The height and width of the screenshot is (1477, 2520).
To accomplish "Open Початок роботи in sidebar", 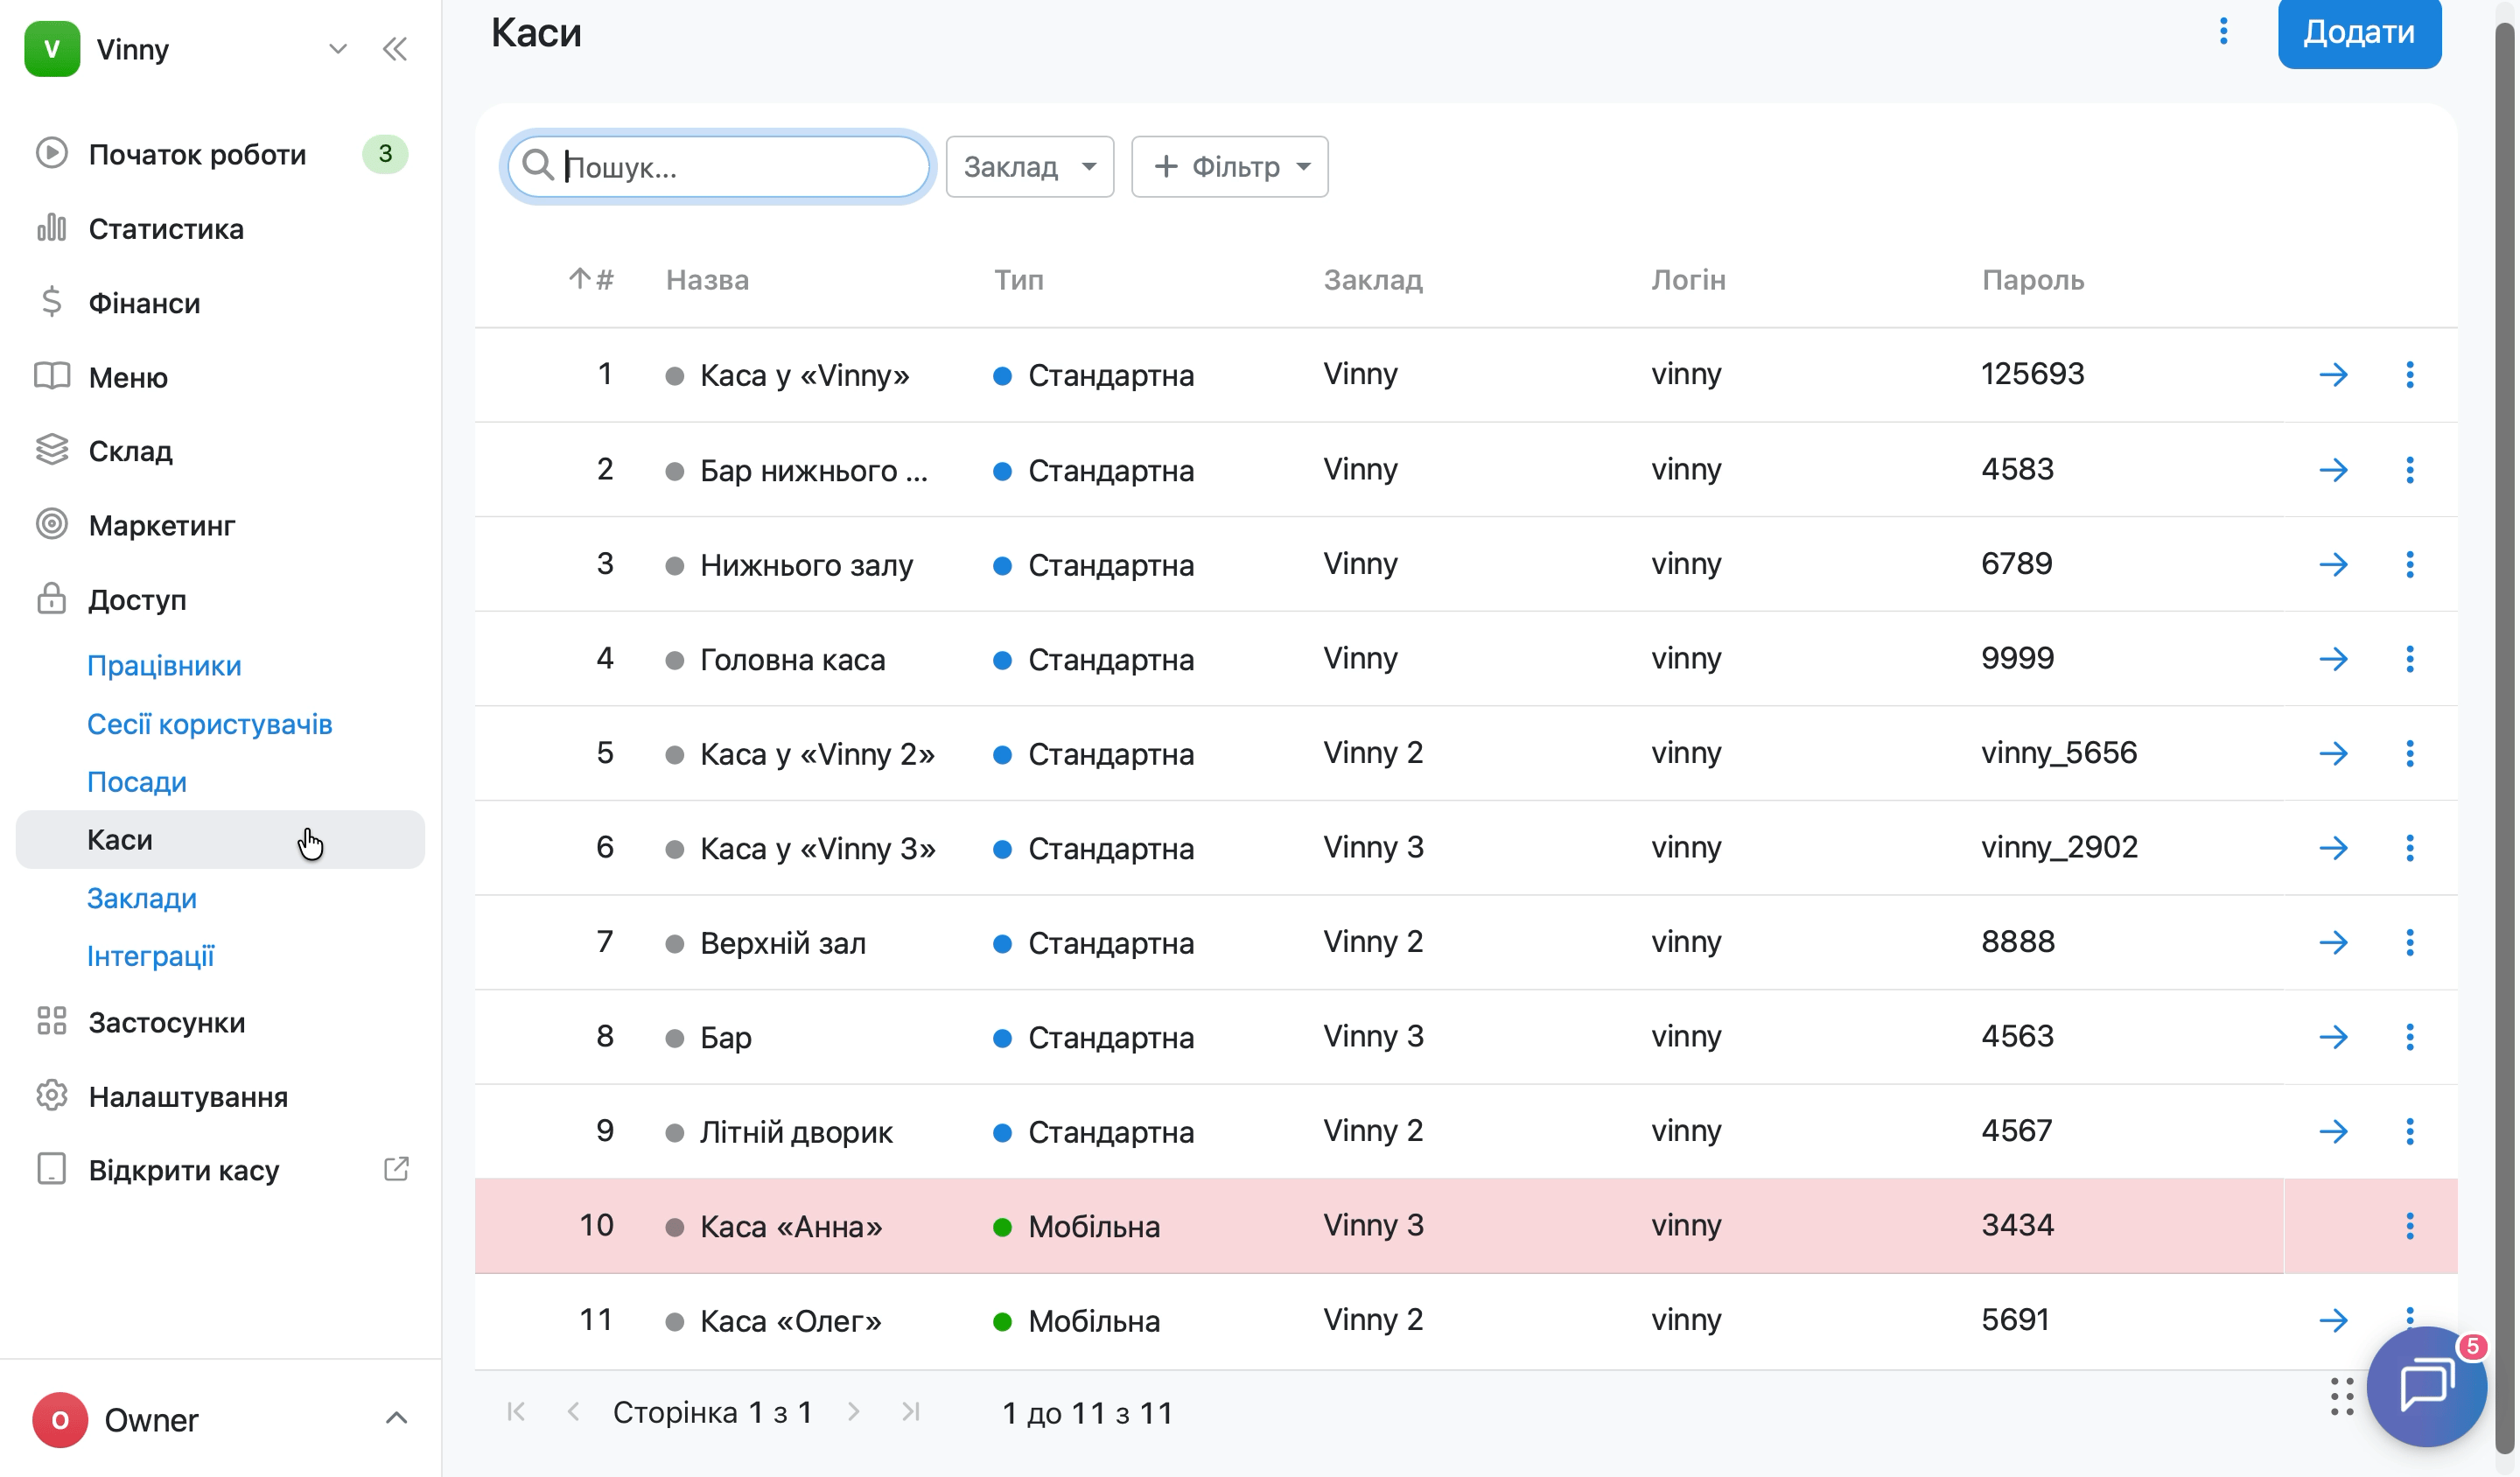I will point(197,155).
